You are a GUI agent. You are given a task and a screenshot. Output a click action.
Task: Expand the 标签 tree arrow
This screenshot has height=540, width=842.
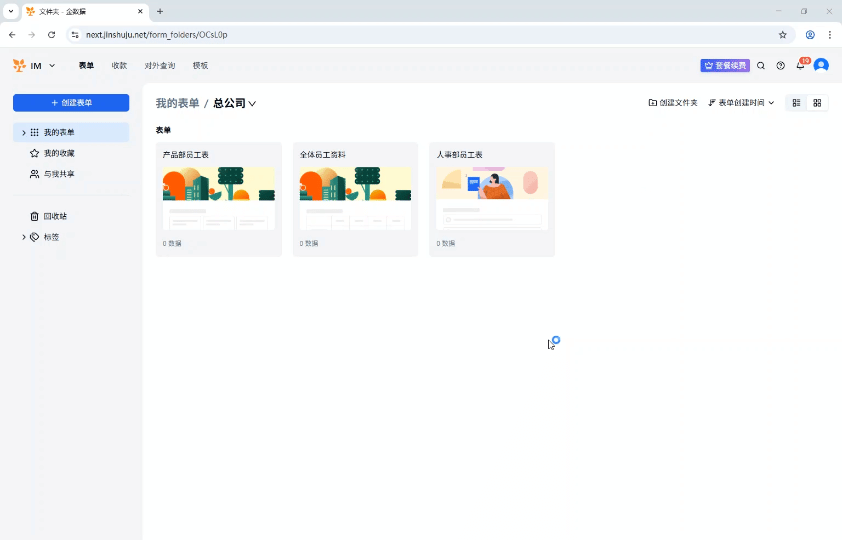(24, 237)
